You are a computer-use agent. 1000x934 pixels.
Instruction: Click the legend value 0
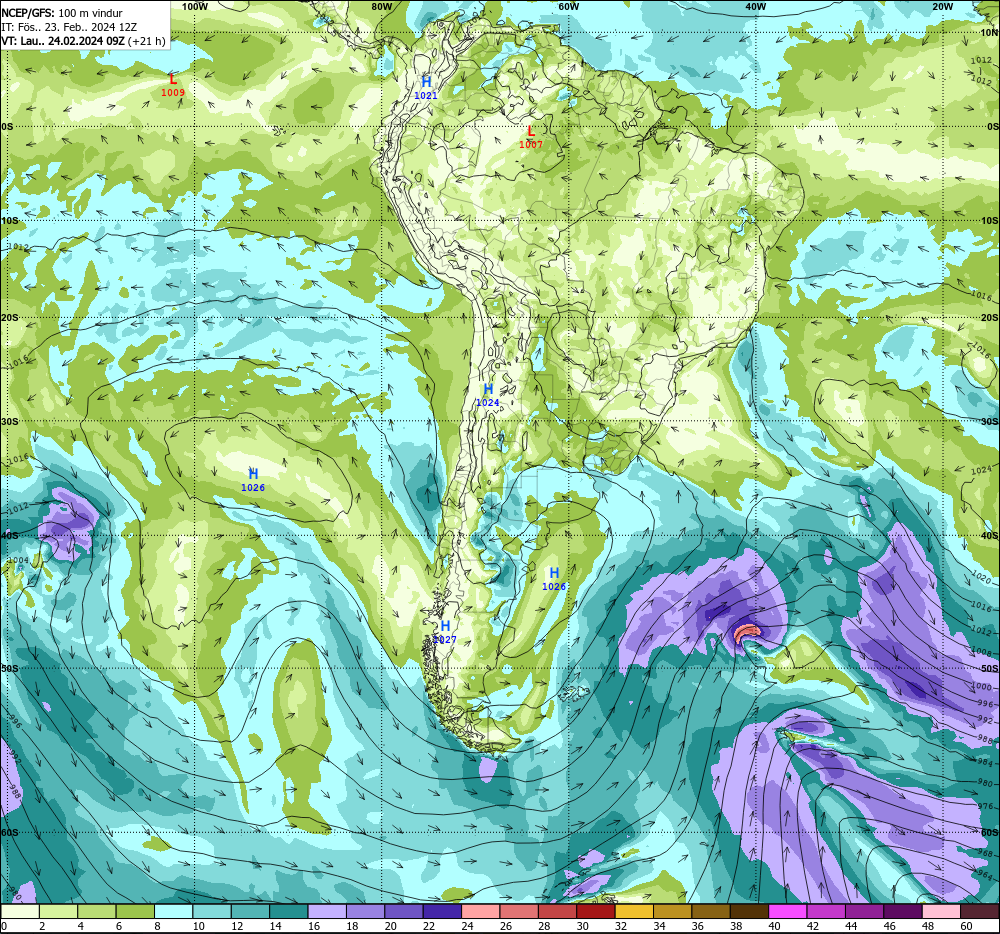[4, 926]
